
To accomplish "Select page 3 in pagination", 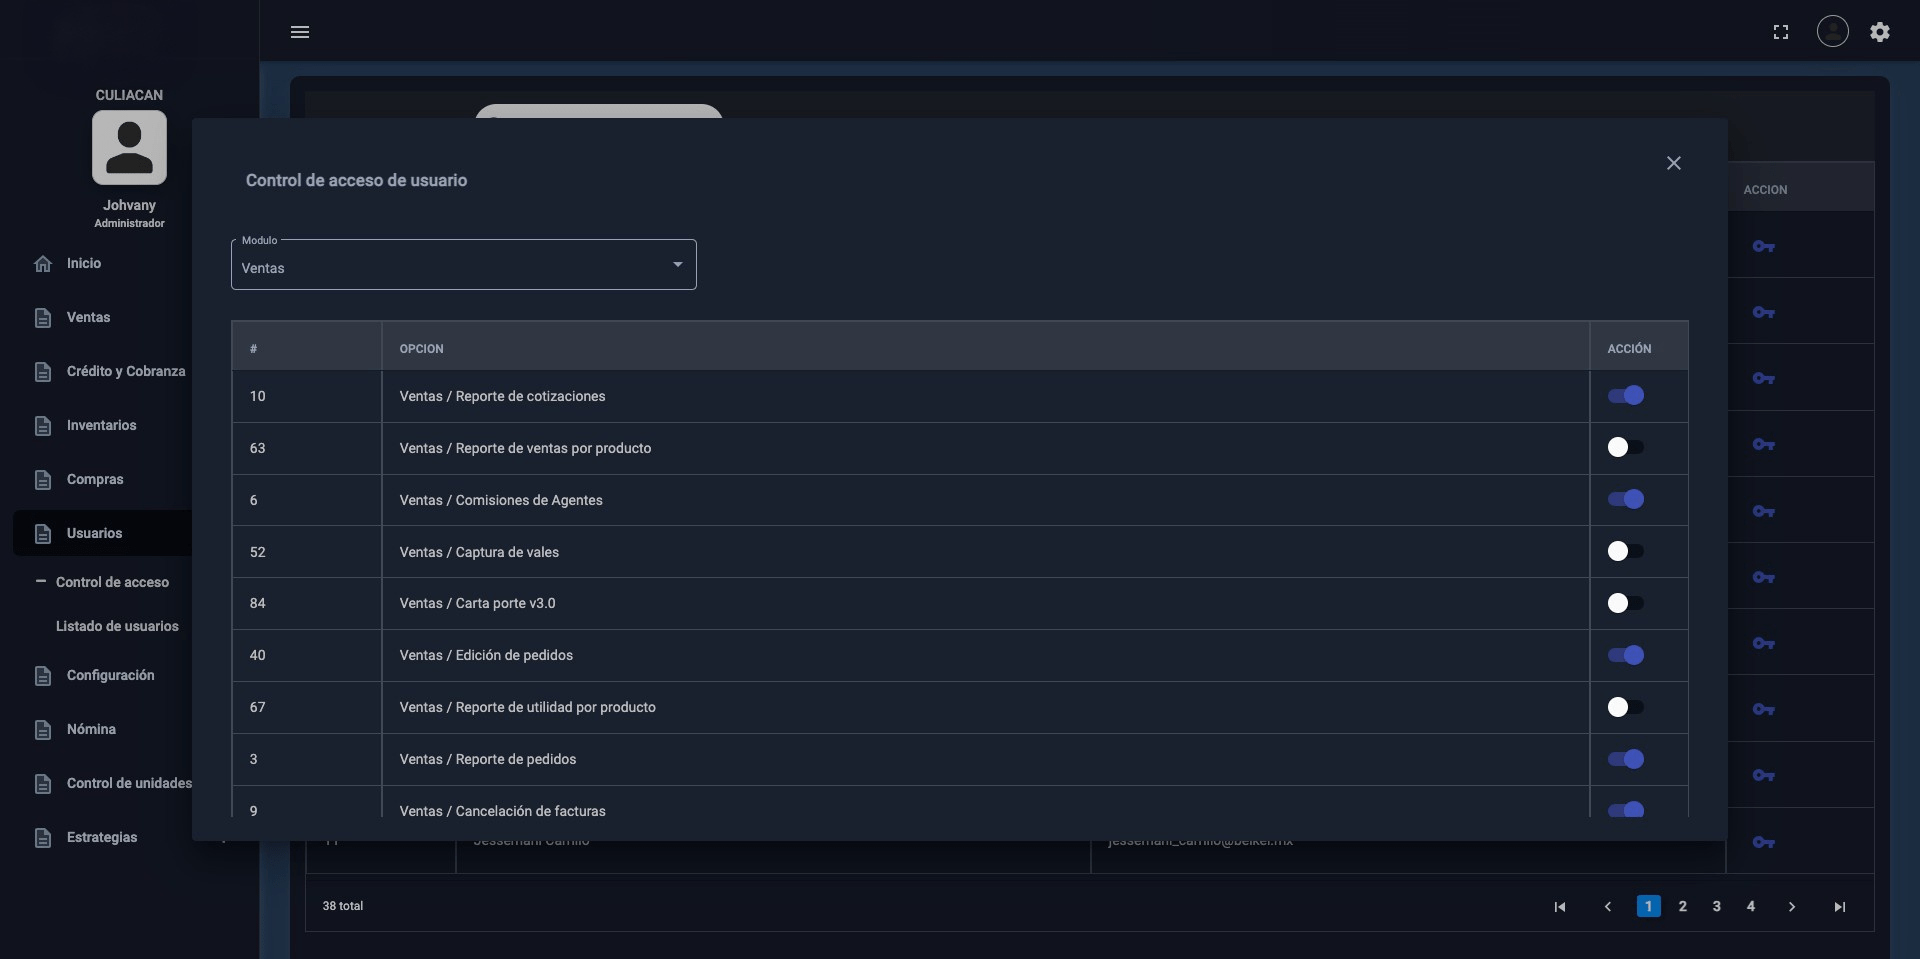I will (x=1716, y=906).
